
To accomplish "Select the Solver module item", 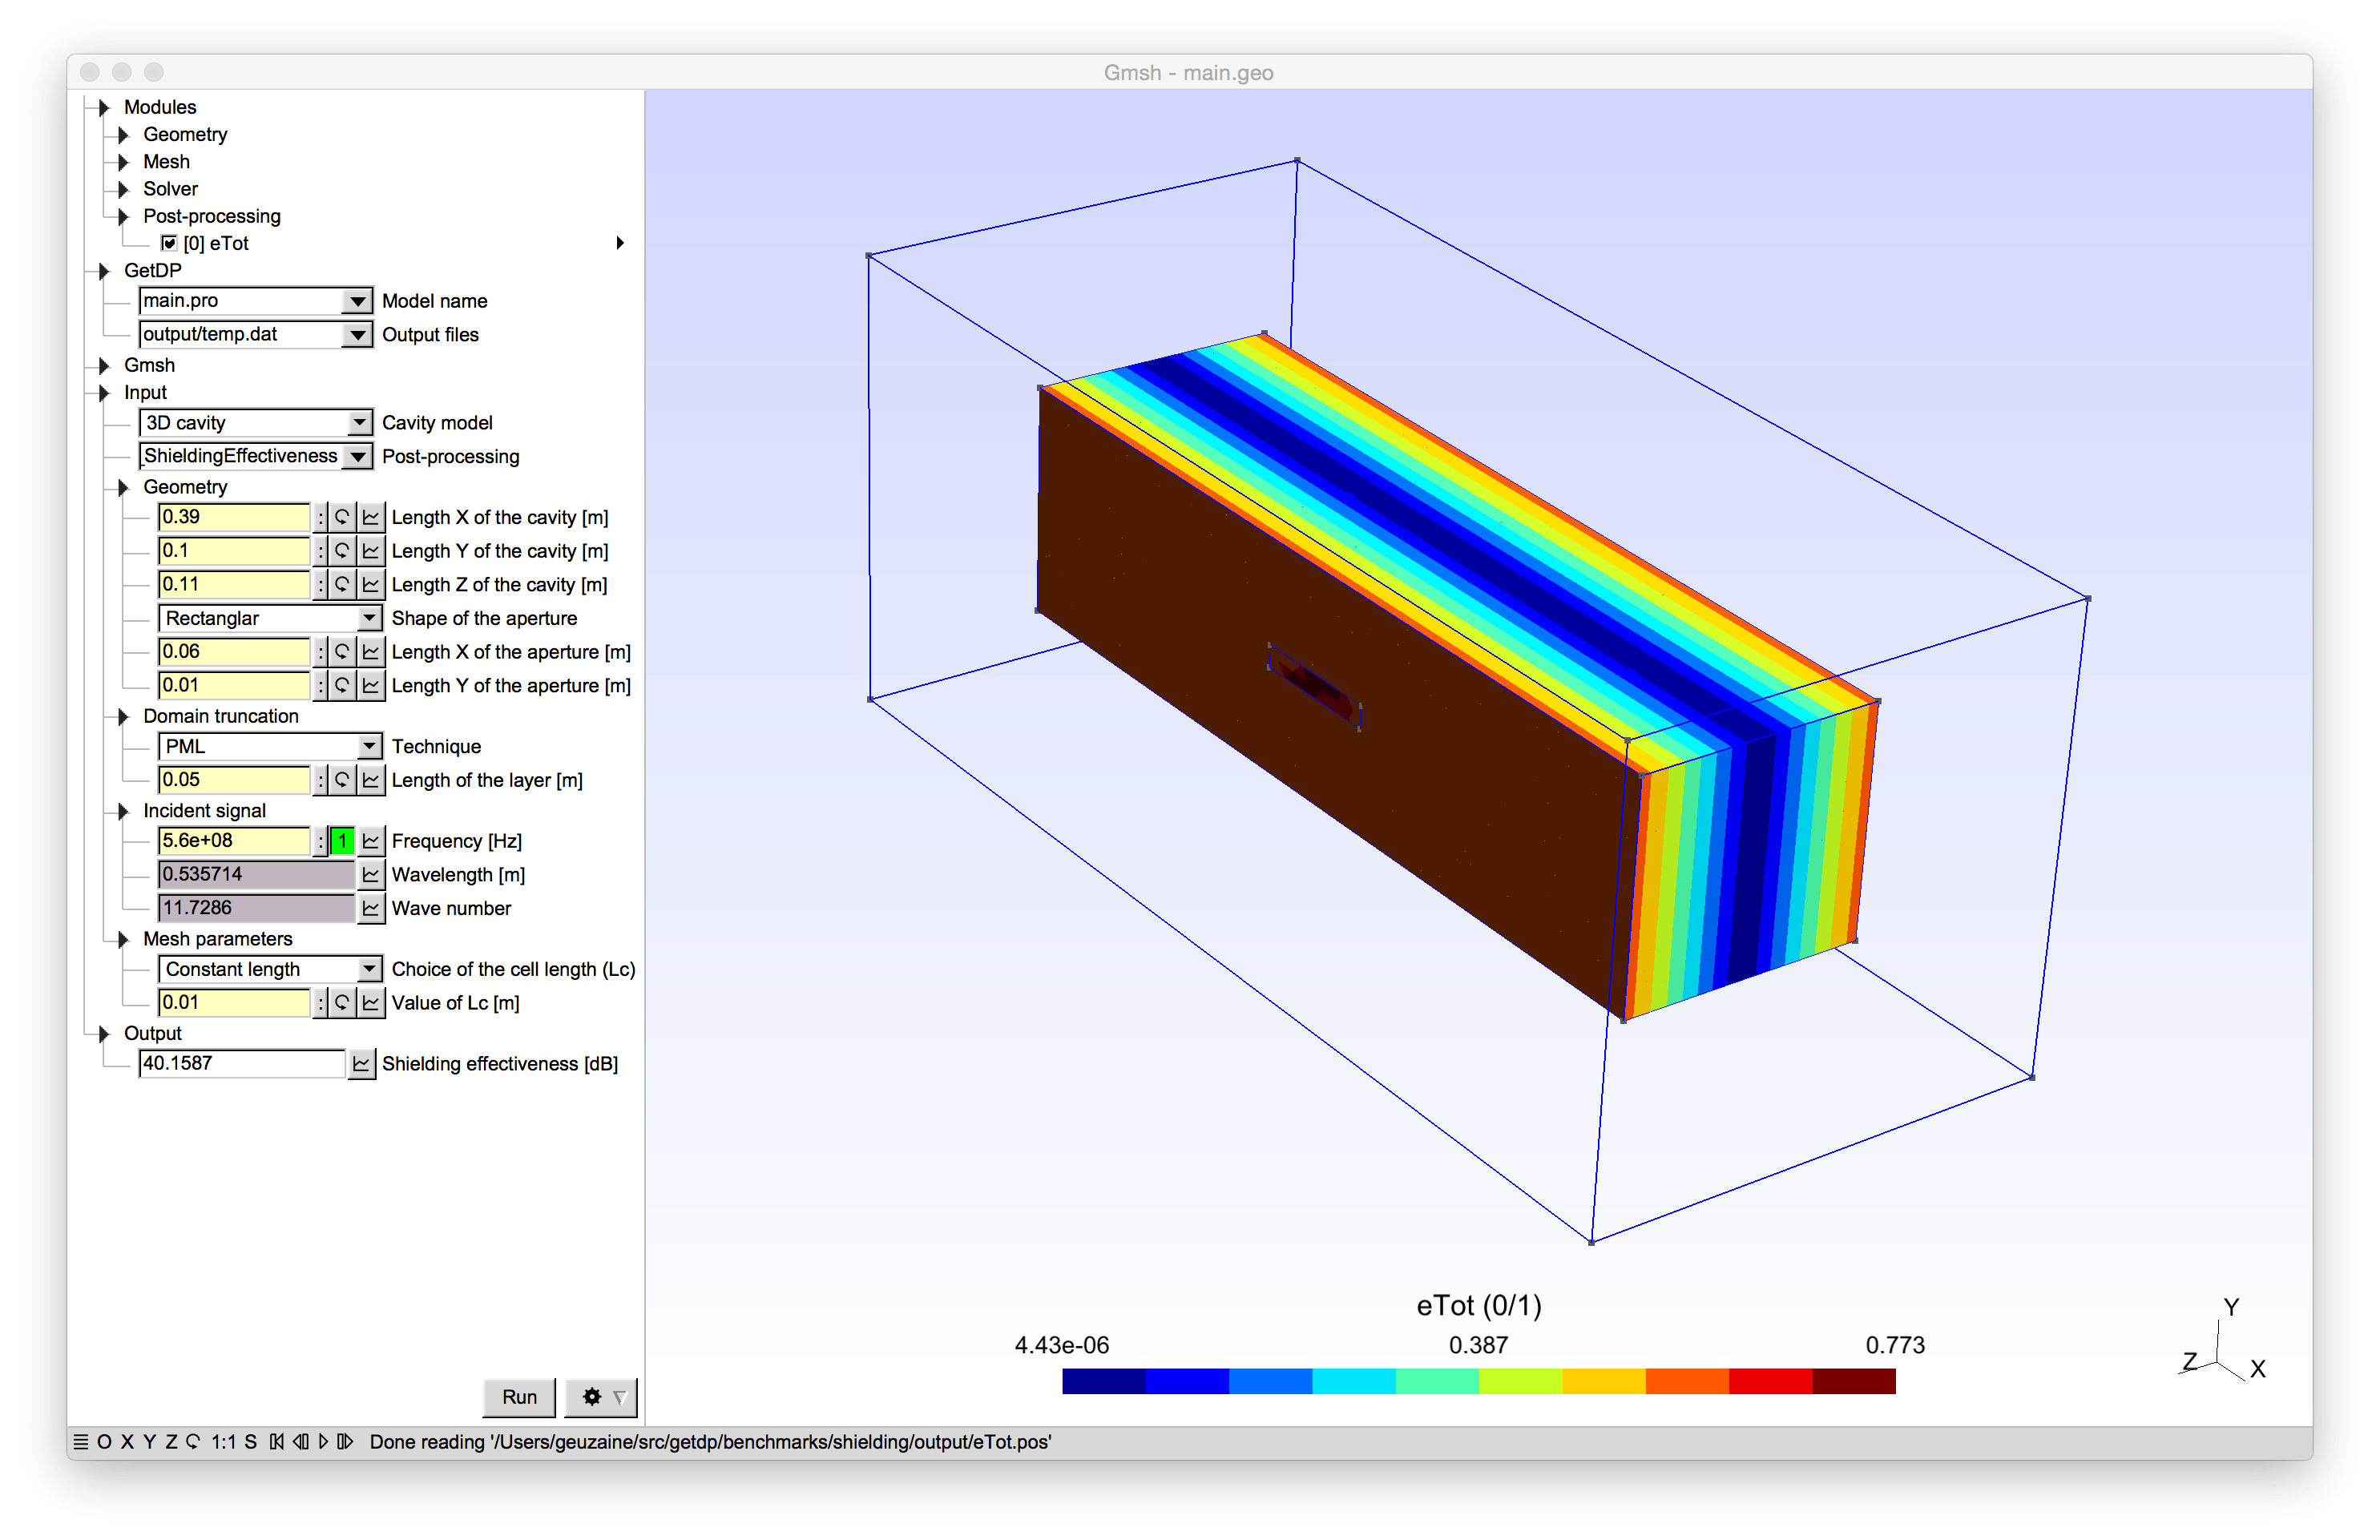I will point(170,189).
